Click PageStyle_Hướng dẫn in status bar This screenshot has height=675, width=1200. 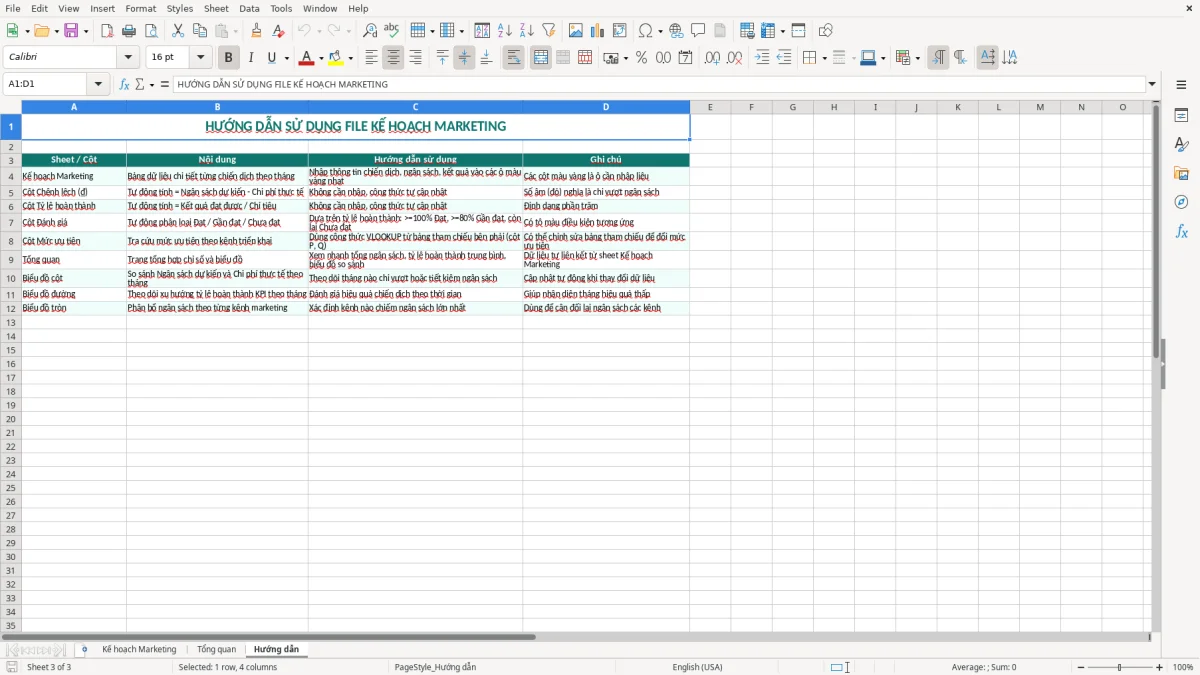click(x=435, y=667)
